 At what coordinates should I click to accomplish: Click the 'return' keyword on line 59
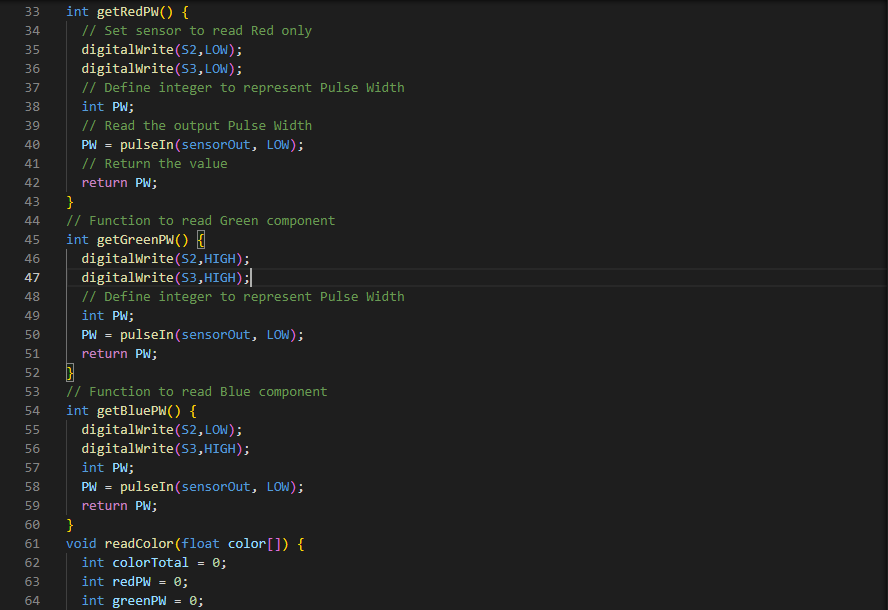click(x=104, y=506)
